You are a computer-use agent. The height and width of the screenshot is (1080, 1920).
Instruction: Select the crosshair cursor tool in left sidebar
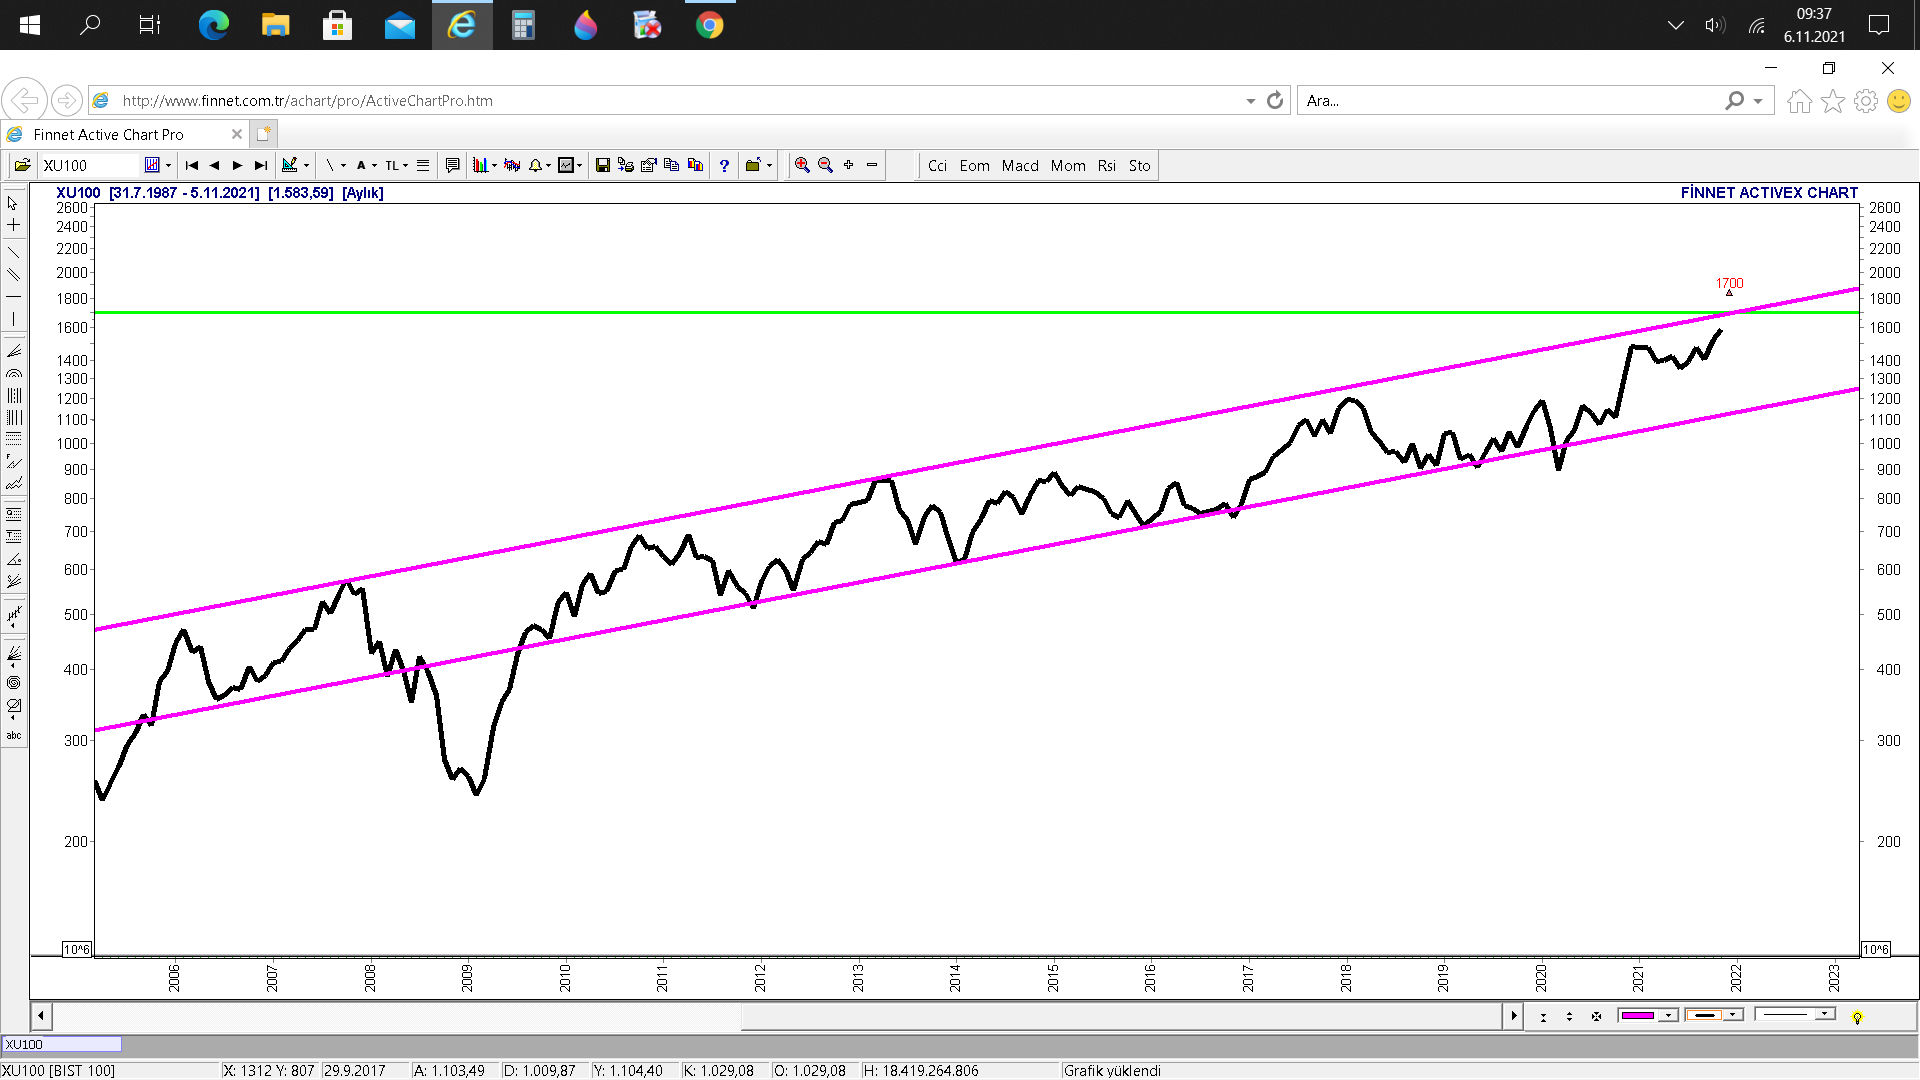pyautogui.click(x=14, y=225)
